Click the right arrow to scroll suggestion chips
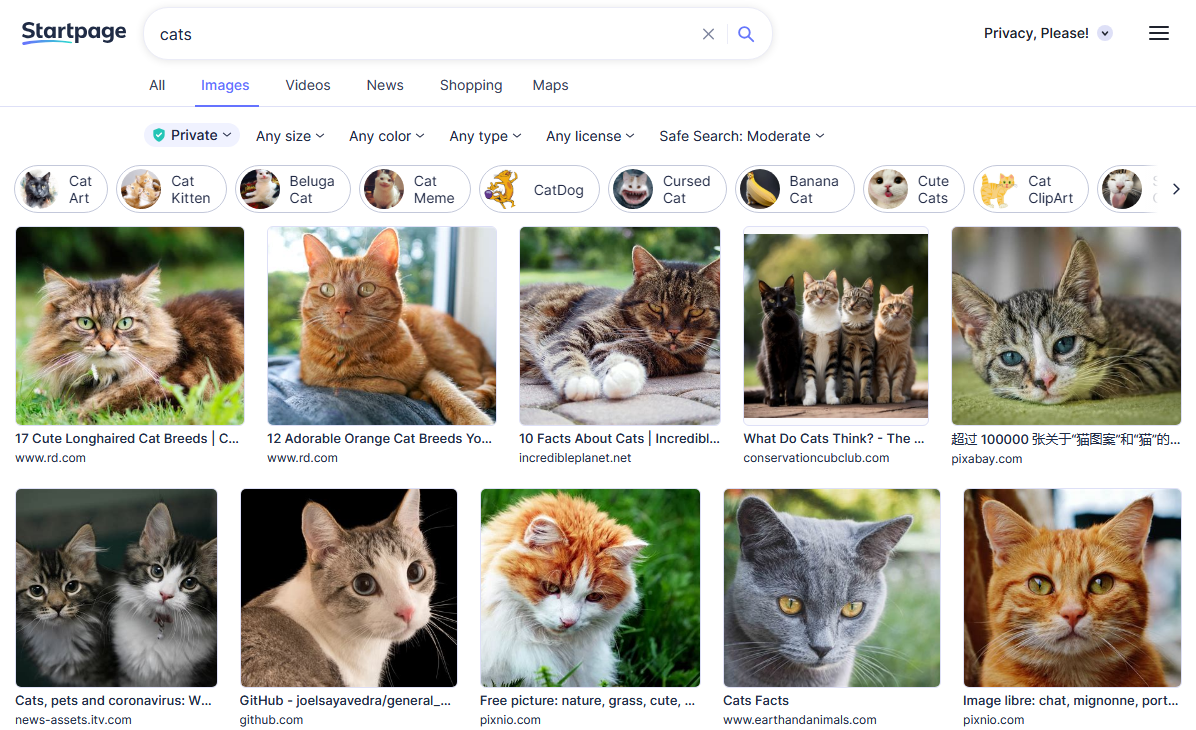Screen dimensions: 1196x730 click(1176, 188)
